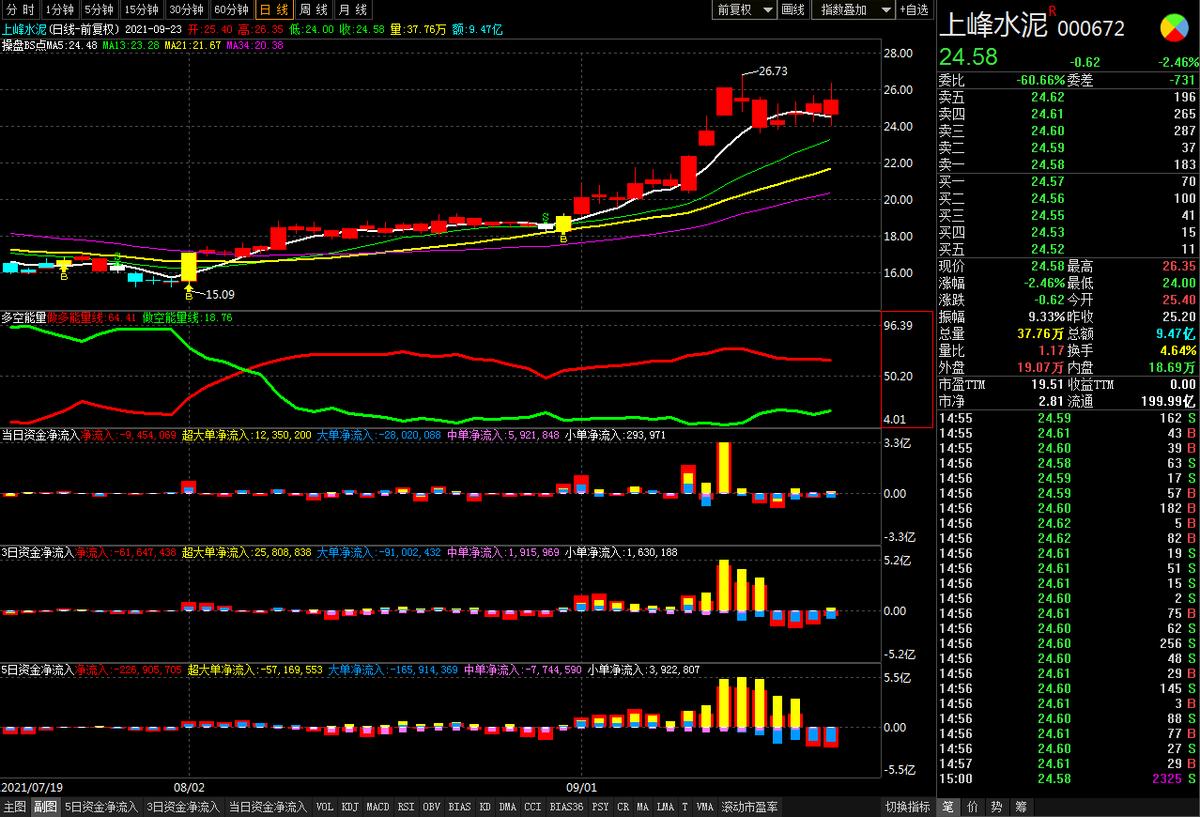
Task: Click the 15:00 final trade row
Action: click(x=1067, y=779)
